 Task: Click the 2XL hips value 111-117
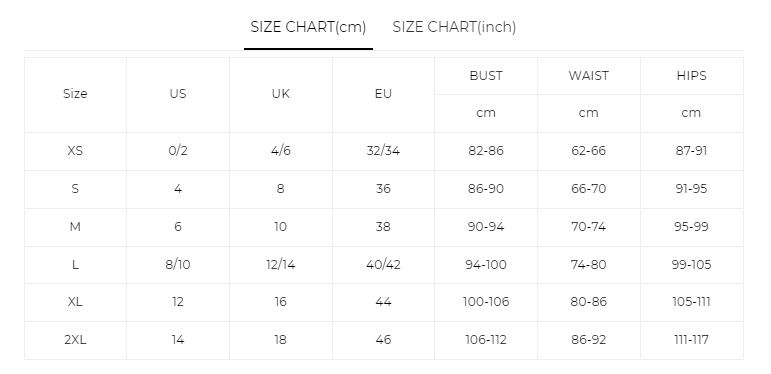(x=691, y=340)
